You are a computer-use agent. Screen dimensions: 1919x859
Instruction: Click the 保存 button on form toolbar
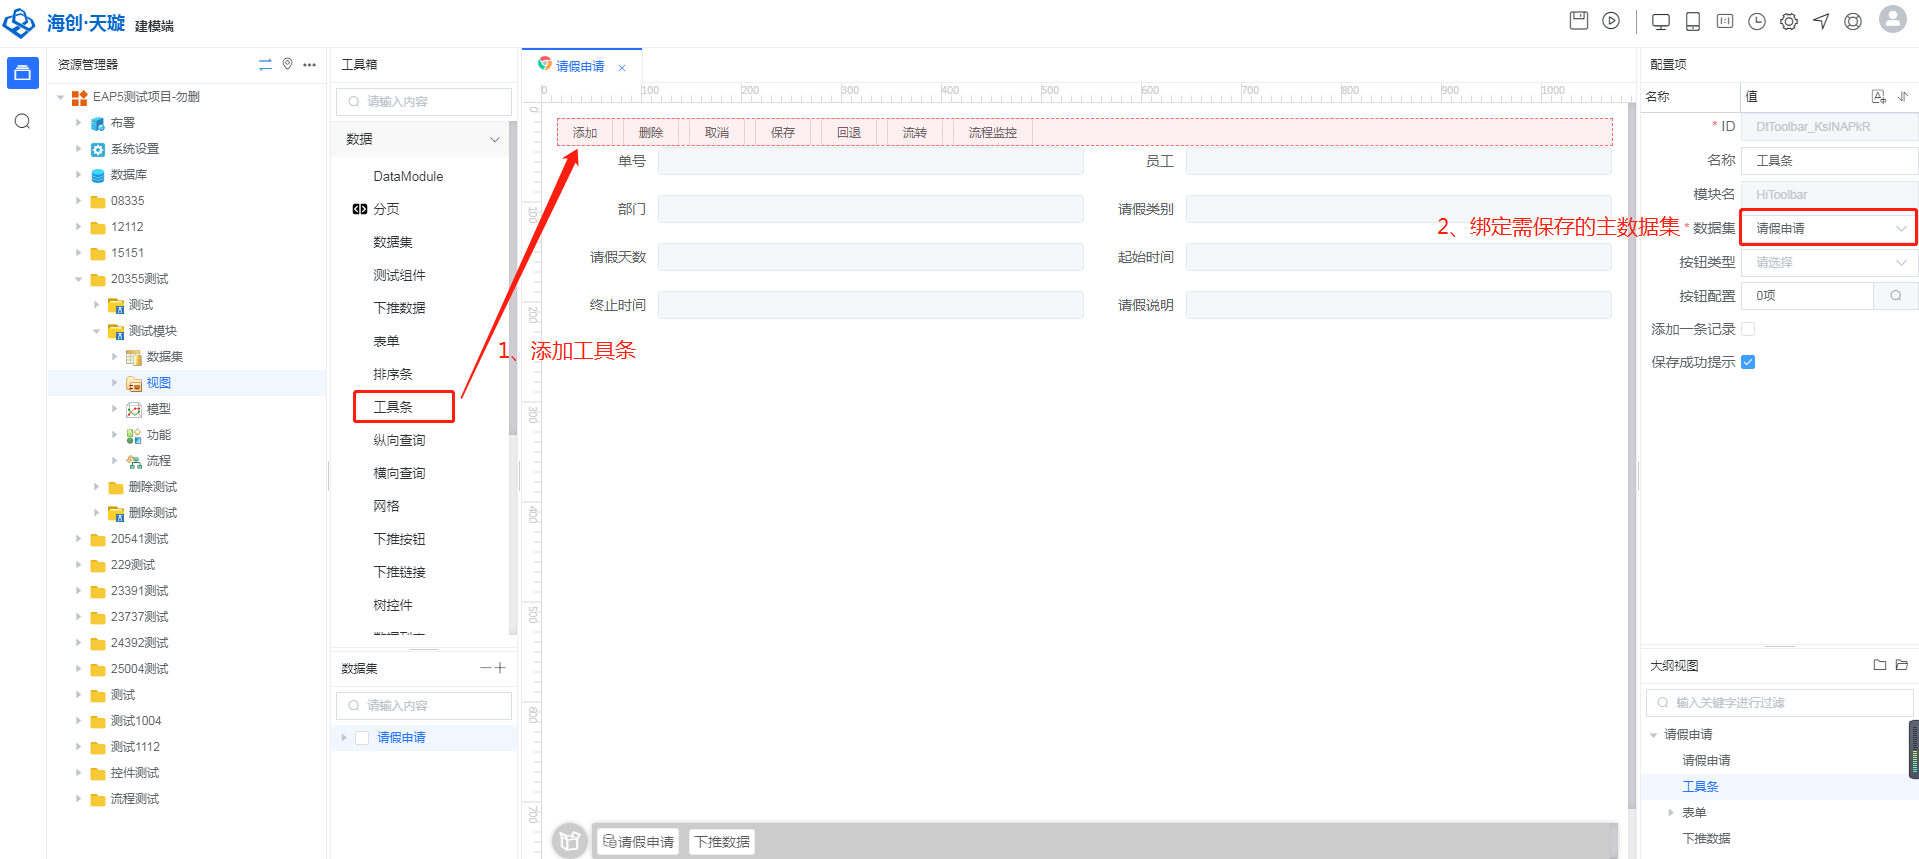coord(782,132)
